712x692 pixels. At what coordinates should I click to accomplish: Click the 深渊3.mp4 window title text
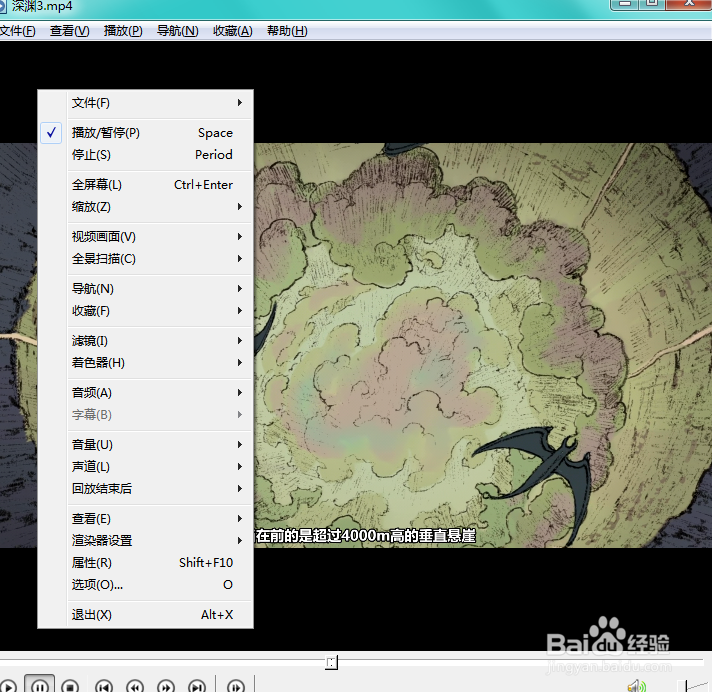point(42,6)
